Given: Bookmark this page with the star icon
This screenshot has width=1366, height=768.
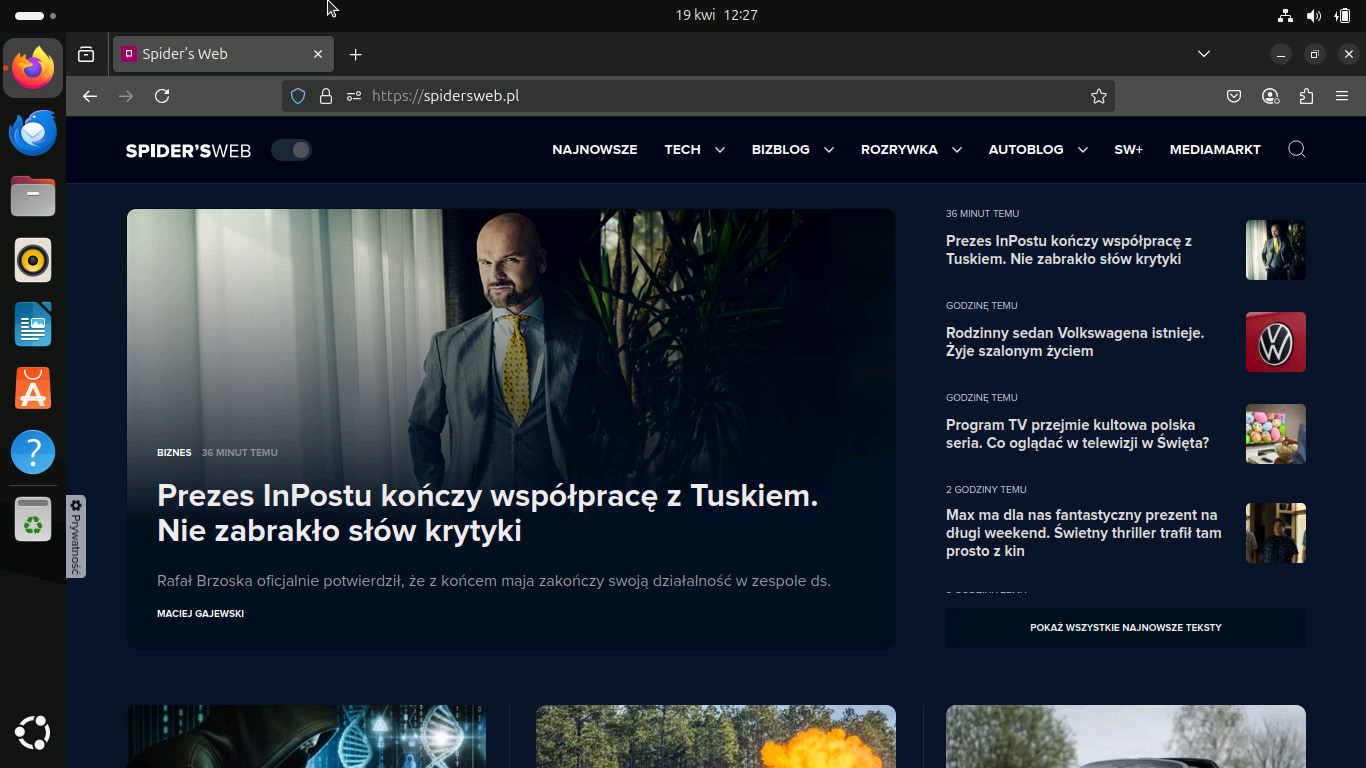Looking at the screenshot, I should point(1099,96).
